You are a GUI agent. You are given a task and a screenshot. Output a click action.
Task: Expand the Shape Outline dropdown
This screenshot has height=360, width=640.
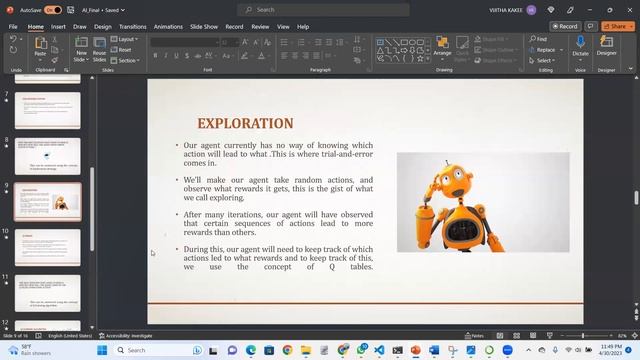click(496, 50)
